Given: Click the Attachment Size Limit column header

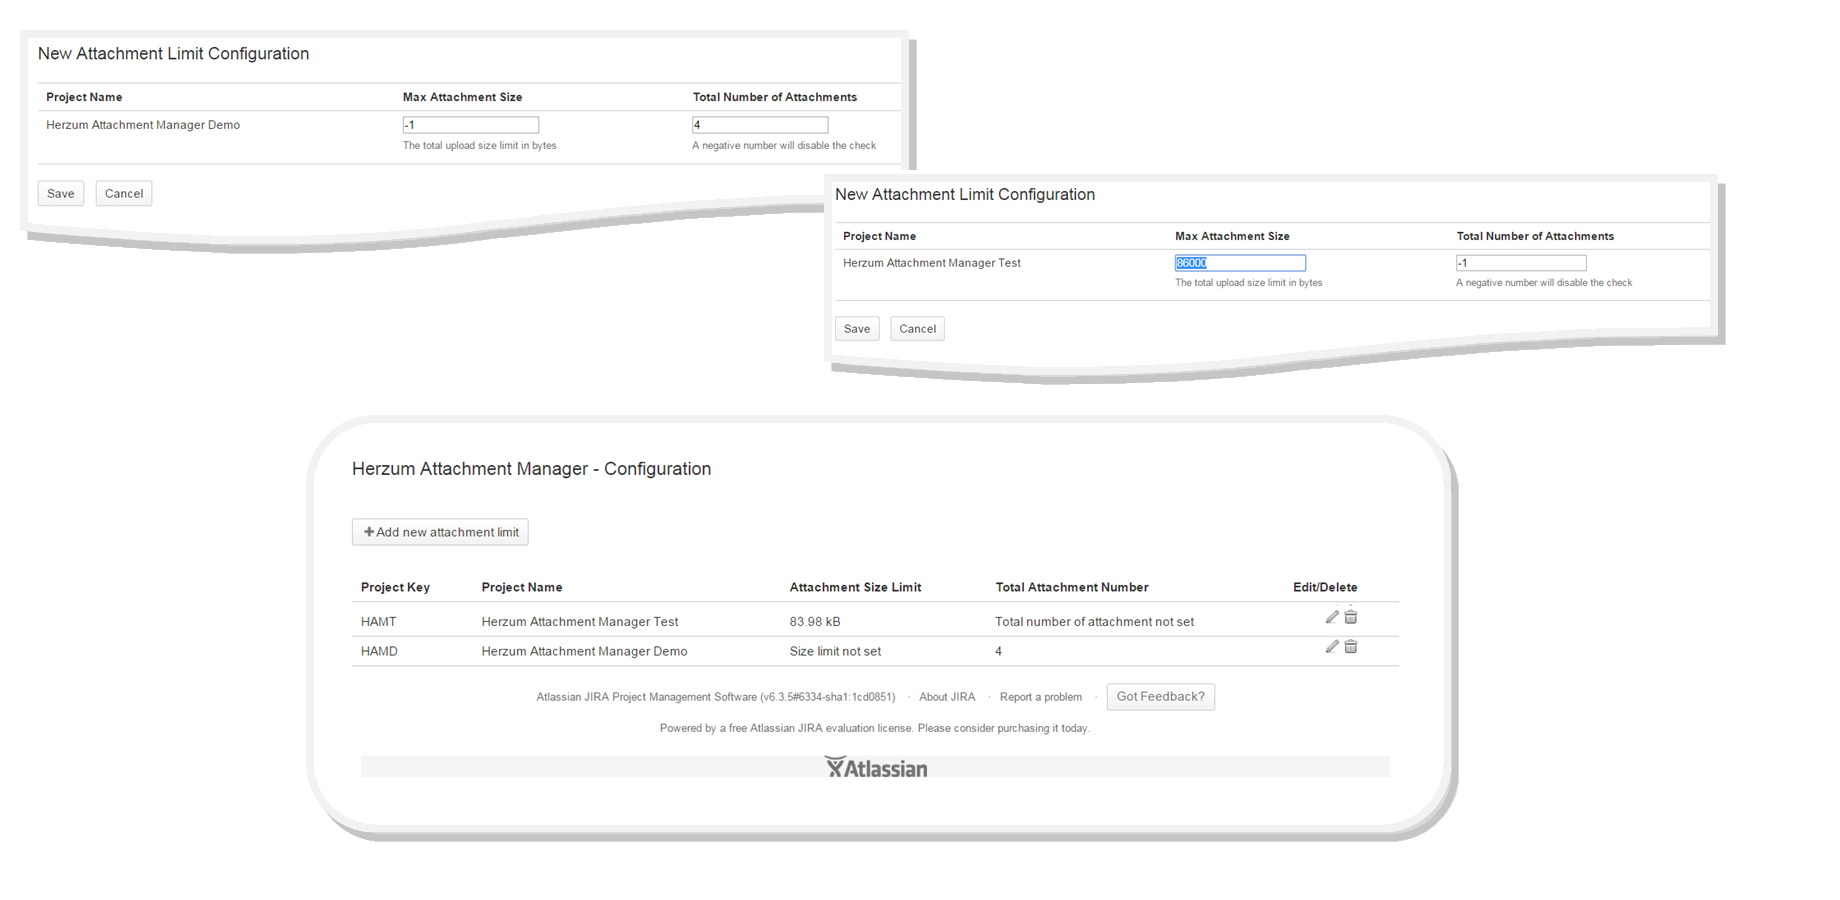Looking at the screenshot, I should pos(855,587).
